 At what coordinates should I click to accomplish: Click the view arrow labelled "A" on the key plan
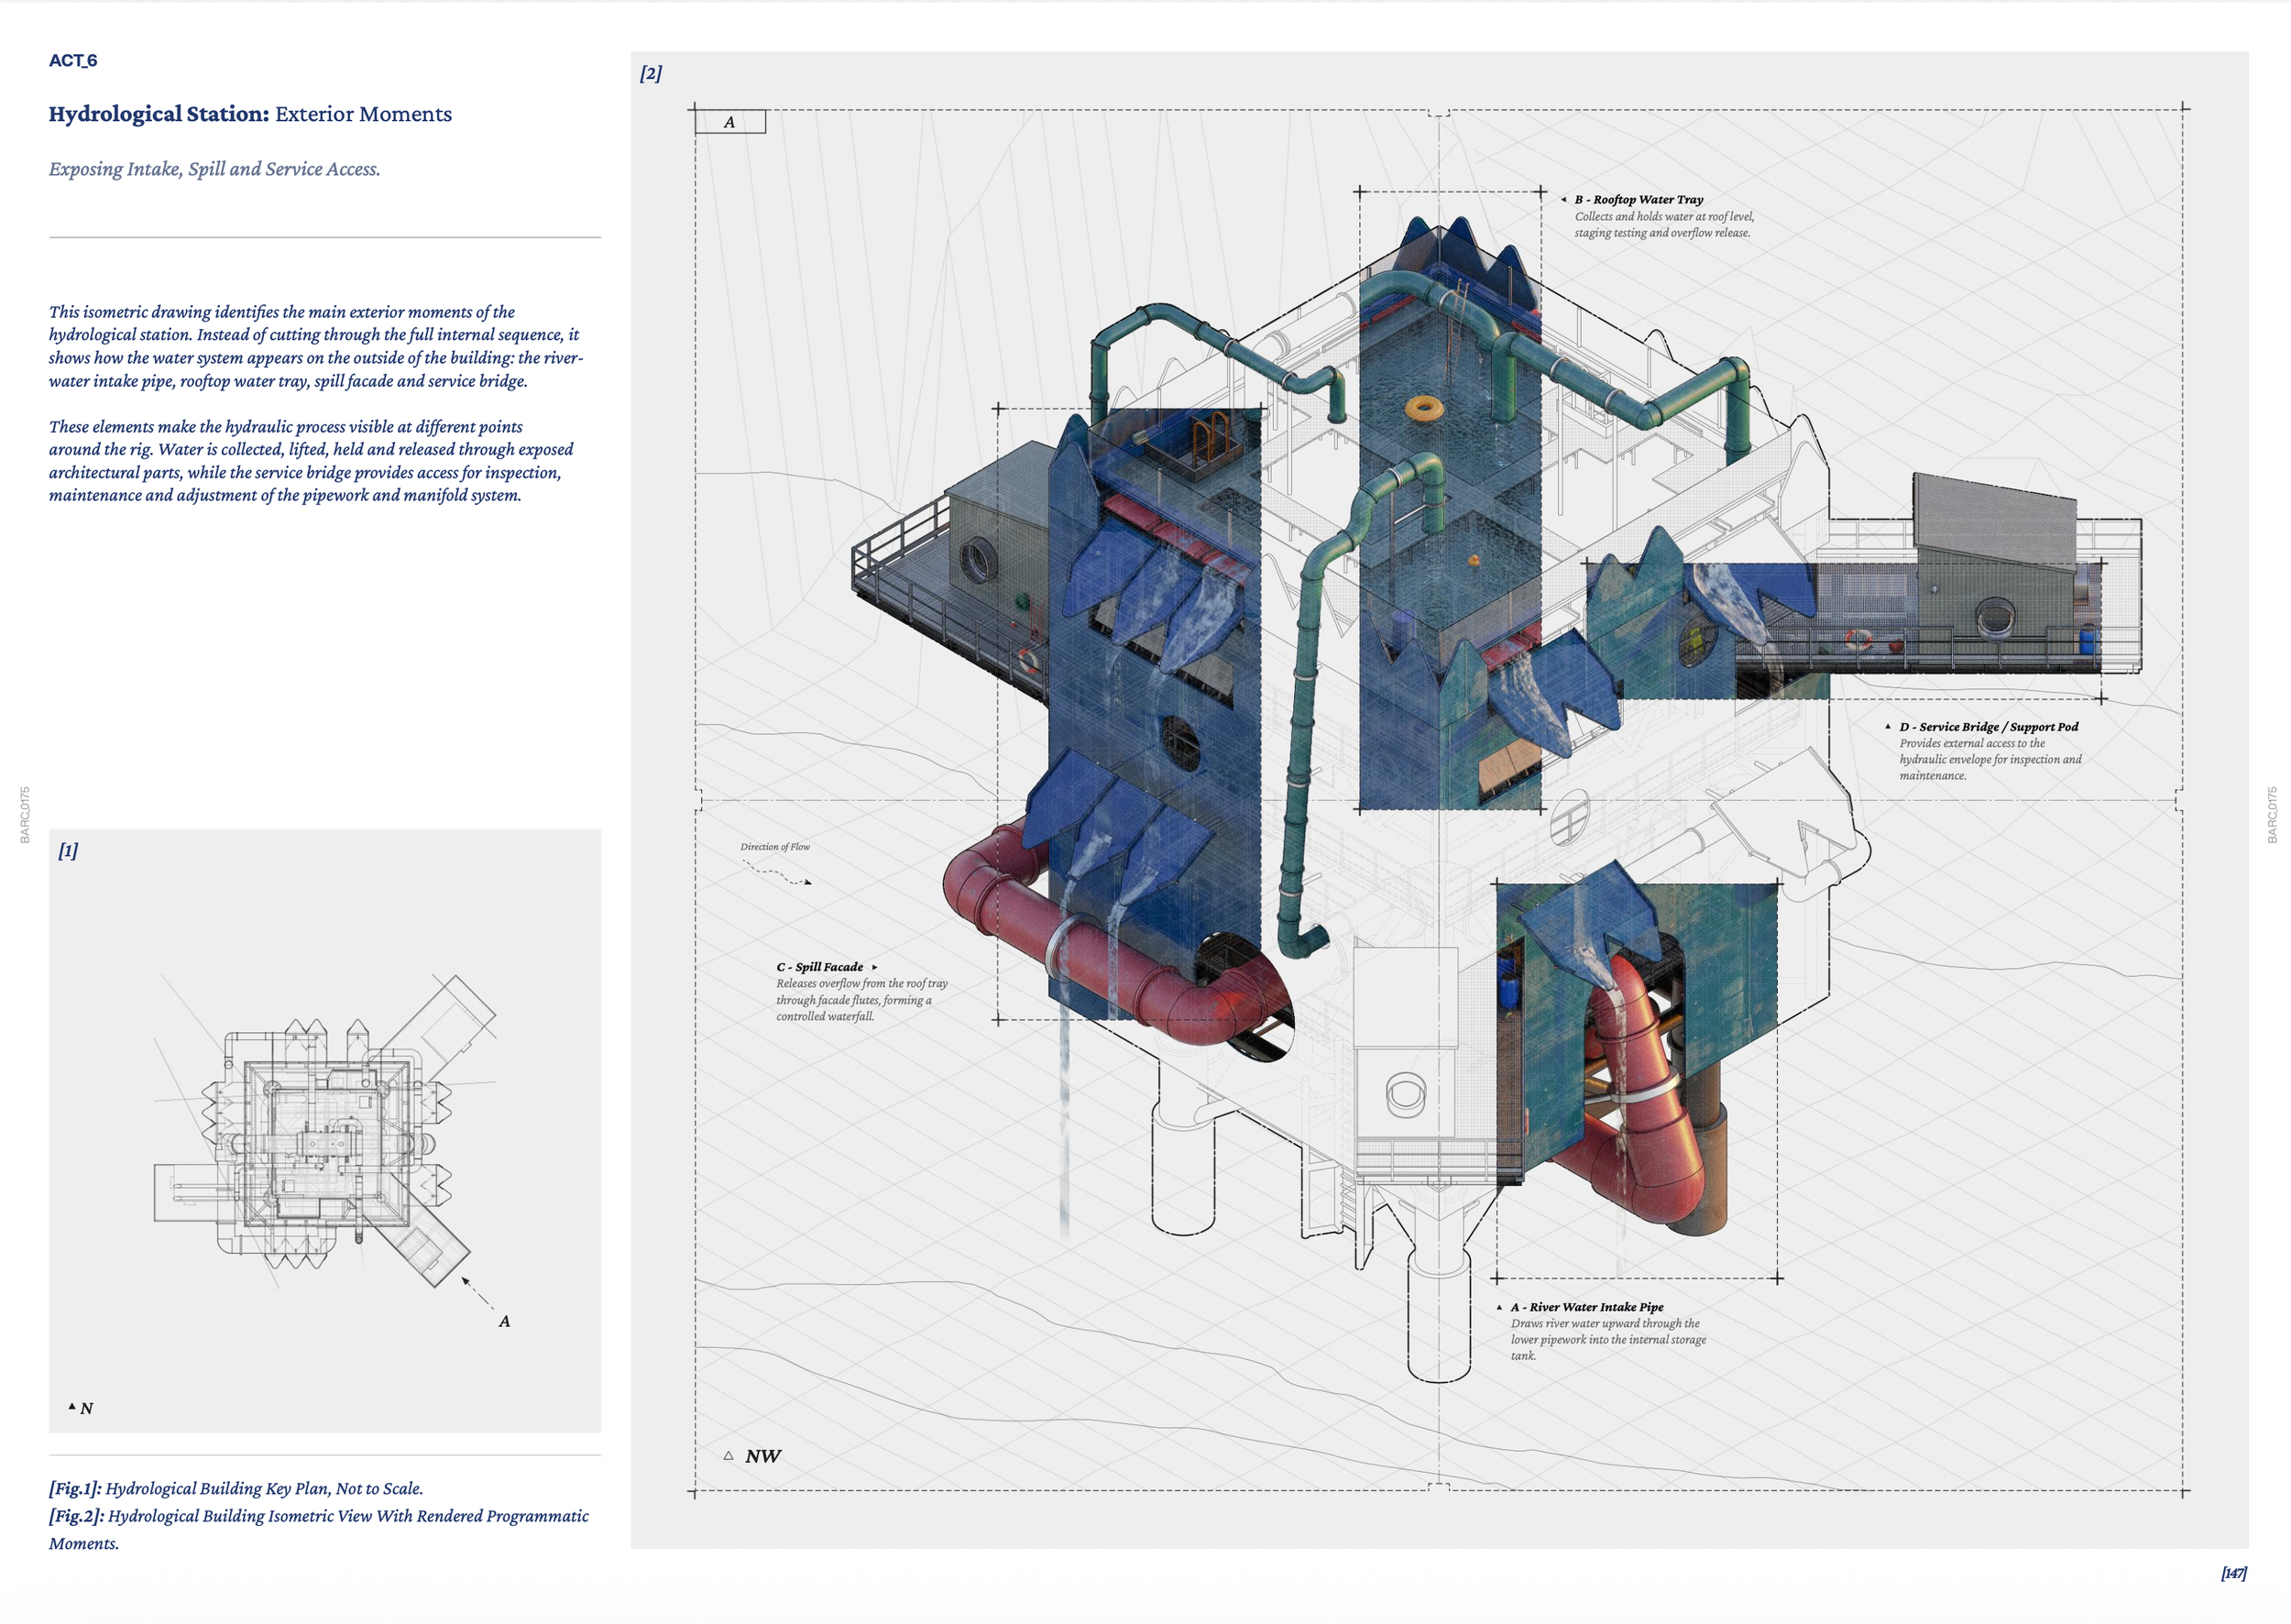[x=486, y=1302]
